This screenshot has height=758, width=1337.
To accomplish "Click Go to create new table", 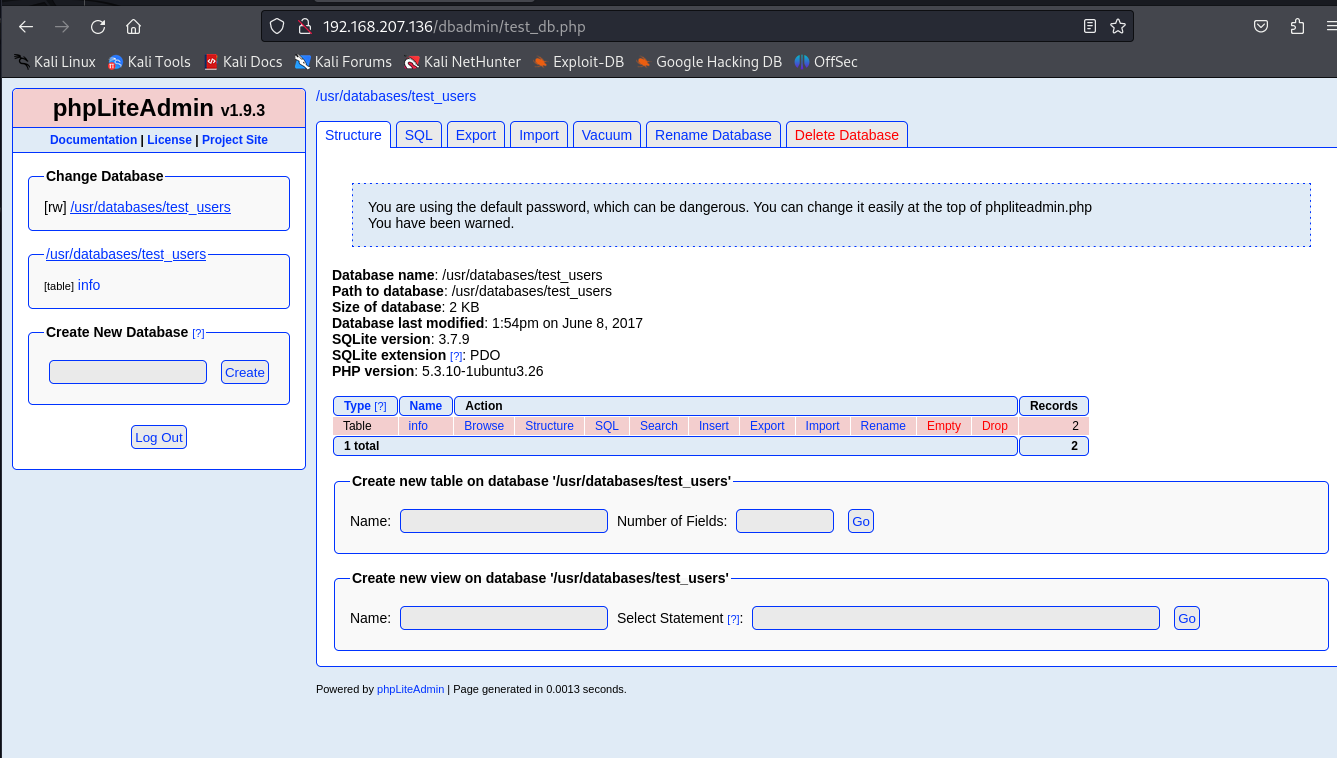I will [861, 521].
